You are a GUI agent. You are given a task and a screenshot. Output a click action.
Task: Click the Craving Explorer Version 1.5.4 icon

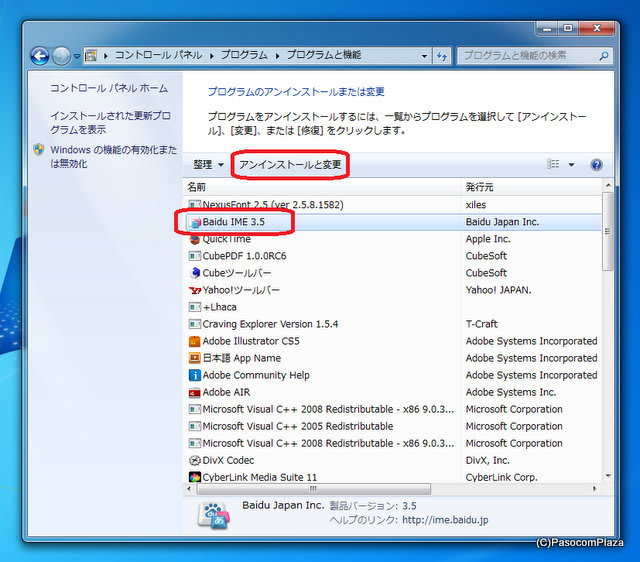click(x=195, y=324)
